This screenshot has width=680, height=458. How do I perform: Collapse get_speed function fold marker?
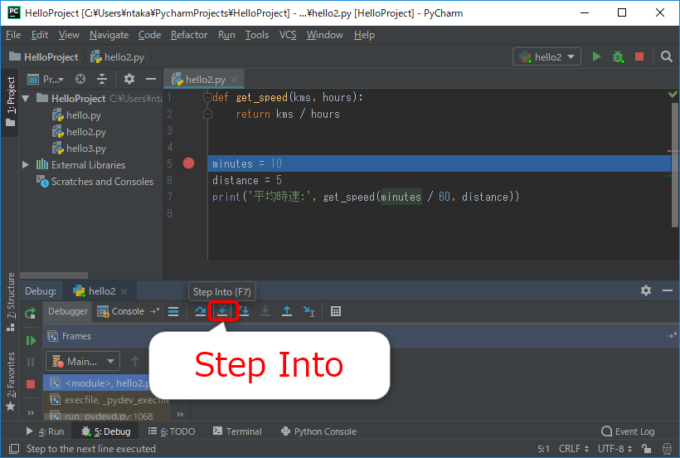(x=207, y=98)
